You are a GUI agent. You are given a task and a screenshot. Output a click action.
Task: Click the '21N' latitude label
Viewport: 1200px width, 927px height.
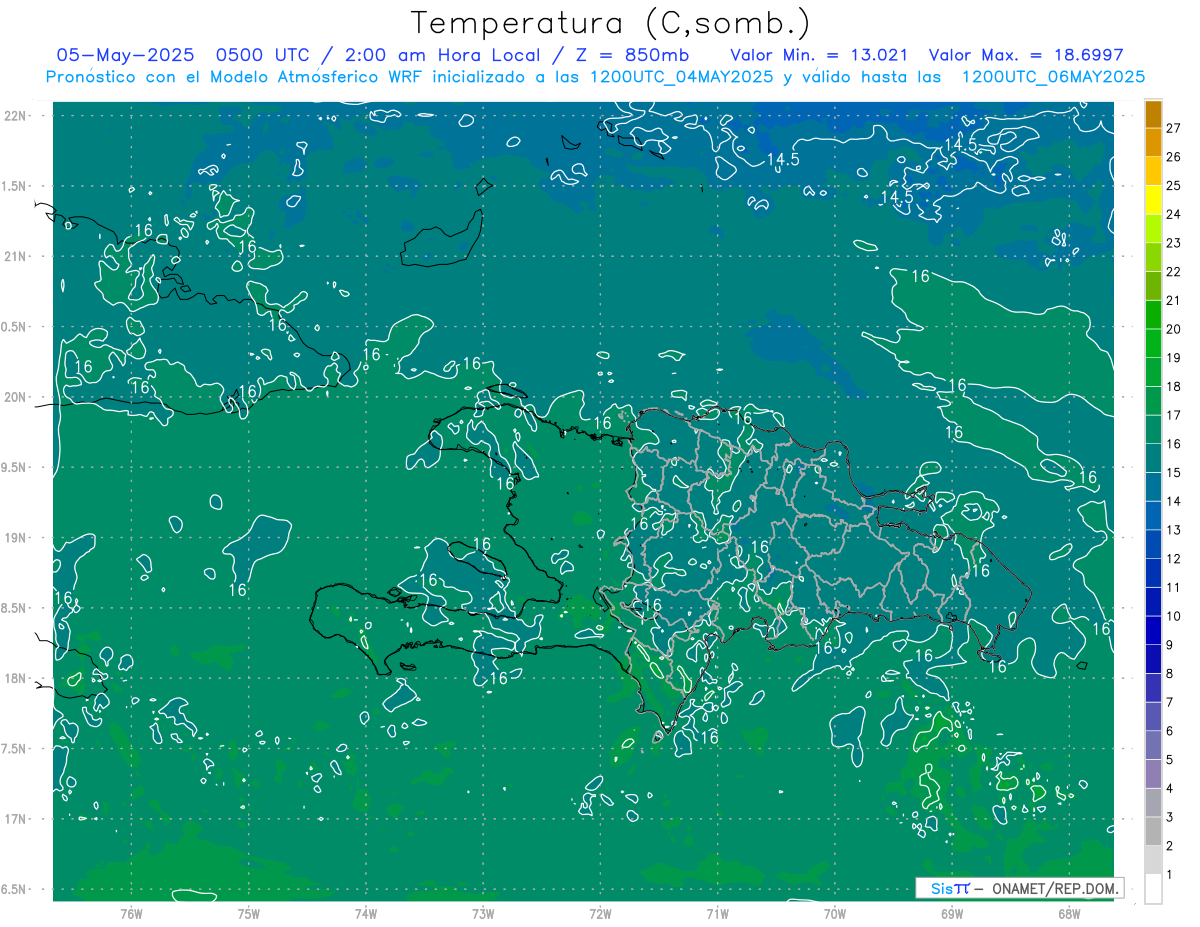[x=16, y=256]
